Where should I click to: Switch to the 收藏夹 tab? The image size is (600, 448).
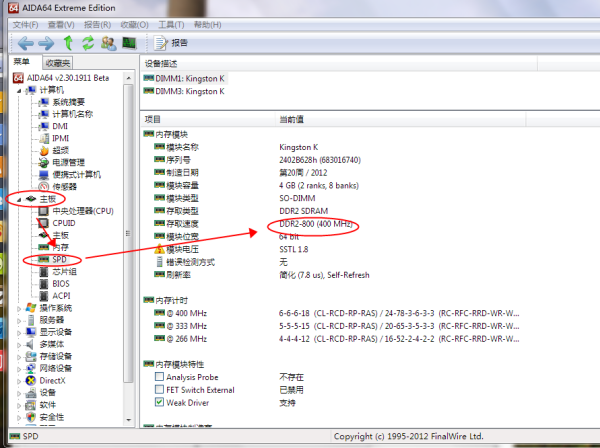pos(57,63)
